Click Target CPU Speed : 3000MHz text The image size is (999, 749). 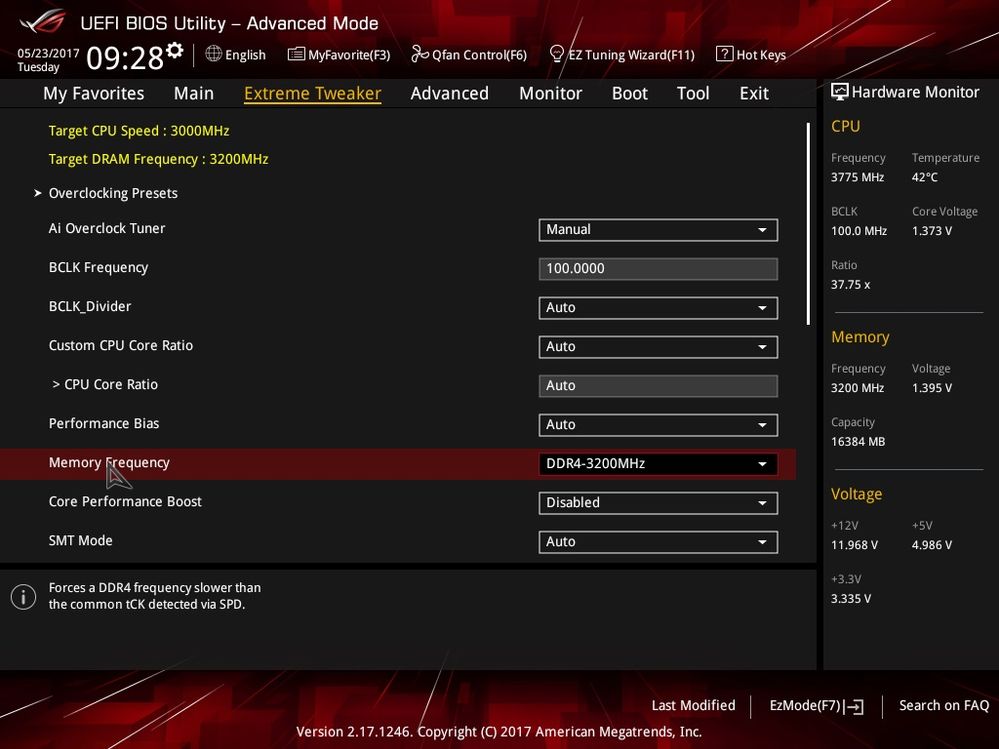pos(139,131)
